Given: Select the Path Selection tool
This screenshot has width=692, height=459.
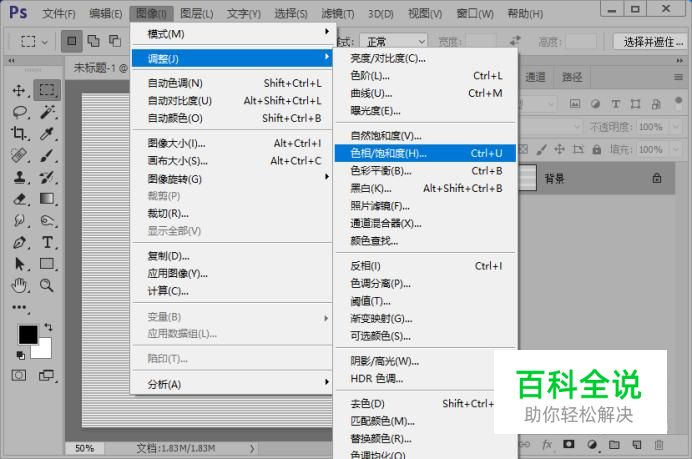Looking at the screenshot, I should 19,264.
